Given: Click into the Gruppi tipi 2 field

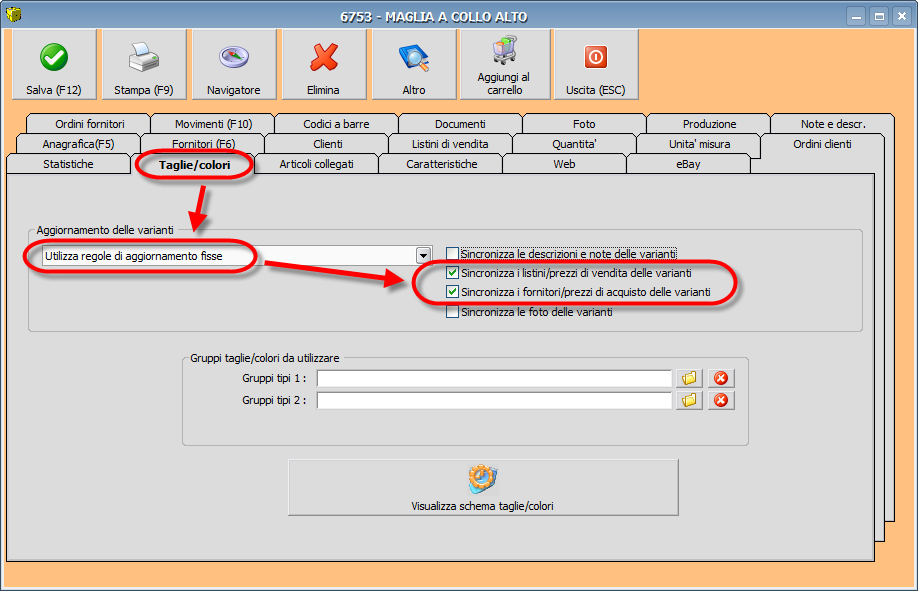Looking at the screenshot, I should 494,400.
